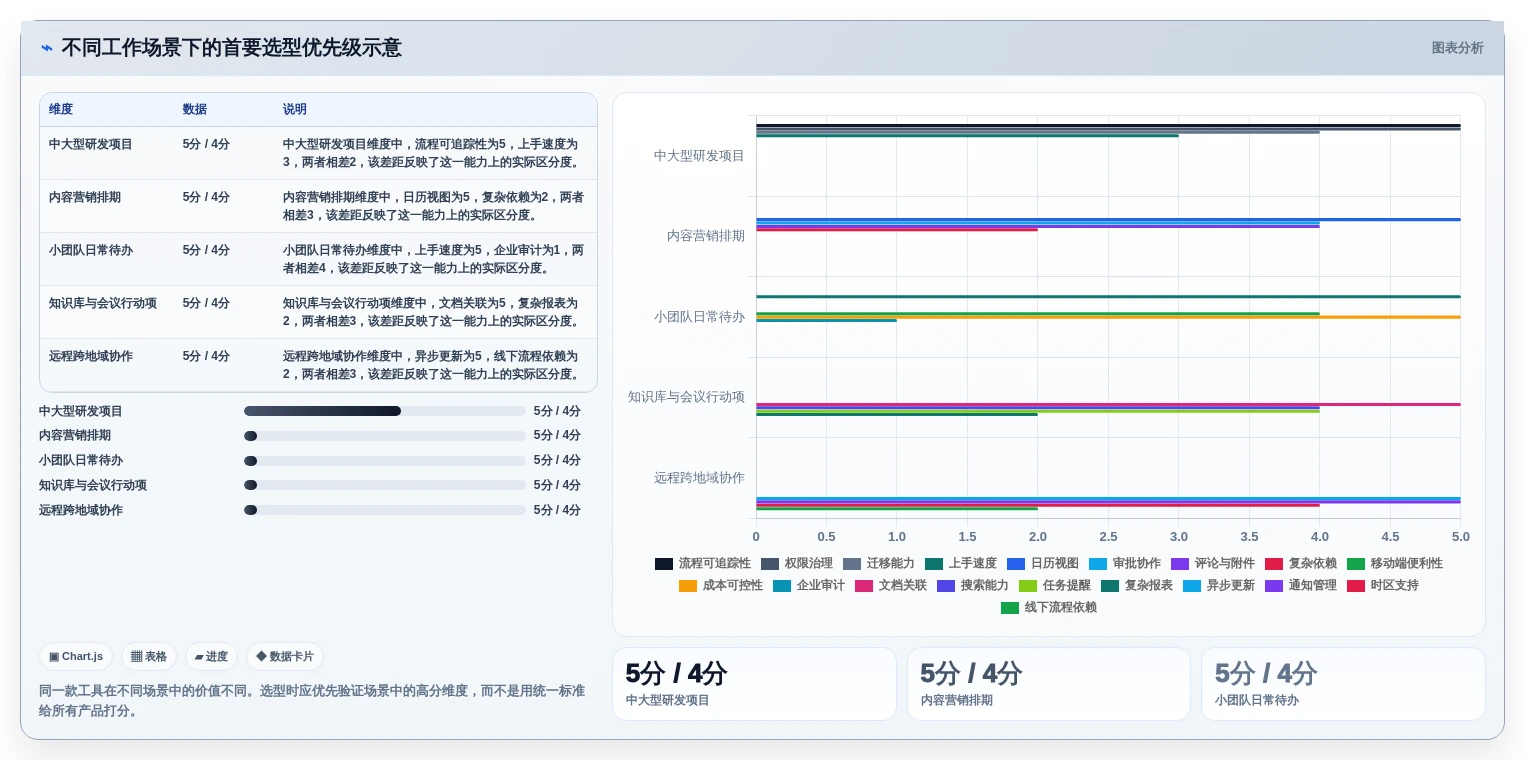Click the 数据 column header
Viewport: 1525px width, 760px height.
[195, 110]
